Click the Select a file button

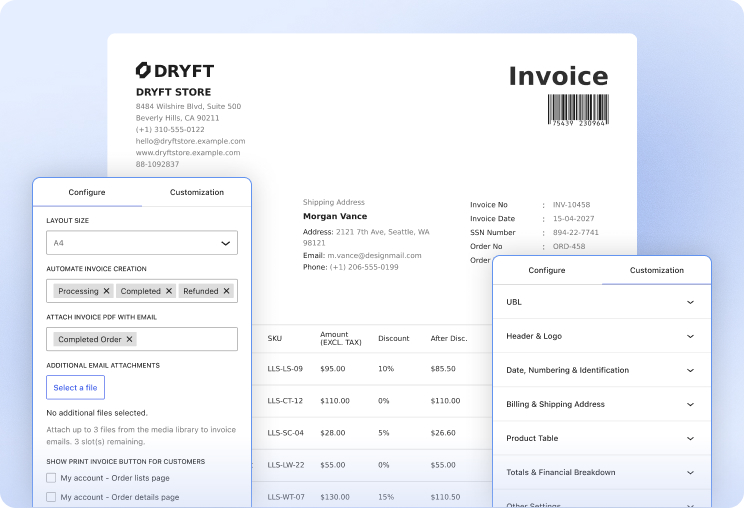point(75,388)
